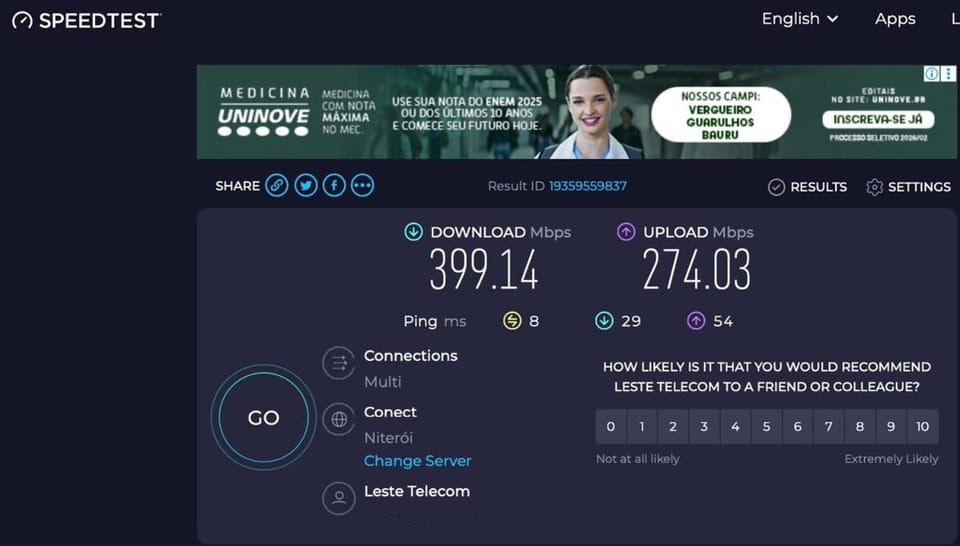960x546 pixels.
Task: Rate recommendation 1
Action: [642, 427]
